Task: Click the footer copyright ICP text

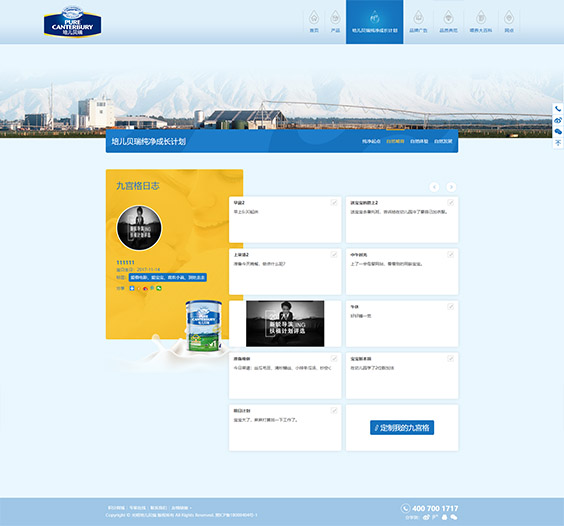Action: point(181,515)
